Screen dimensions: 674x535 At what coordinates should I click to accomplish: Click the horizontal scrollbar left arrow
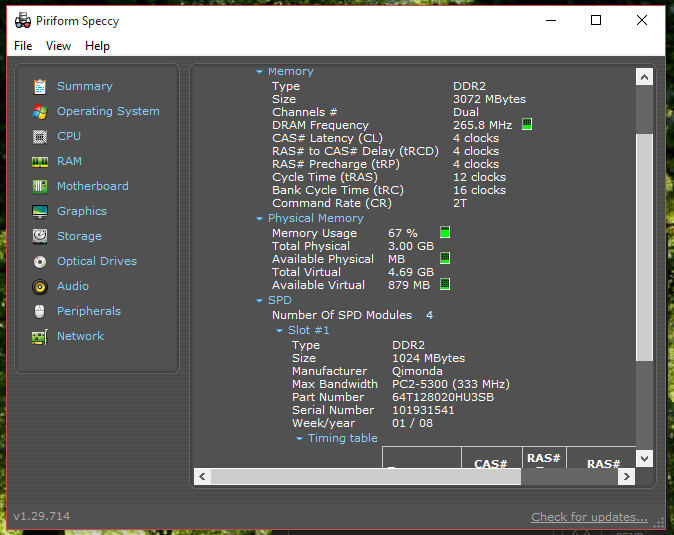(x=202, y=477)
